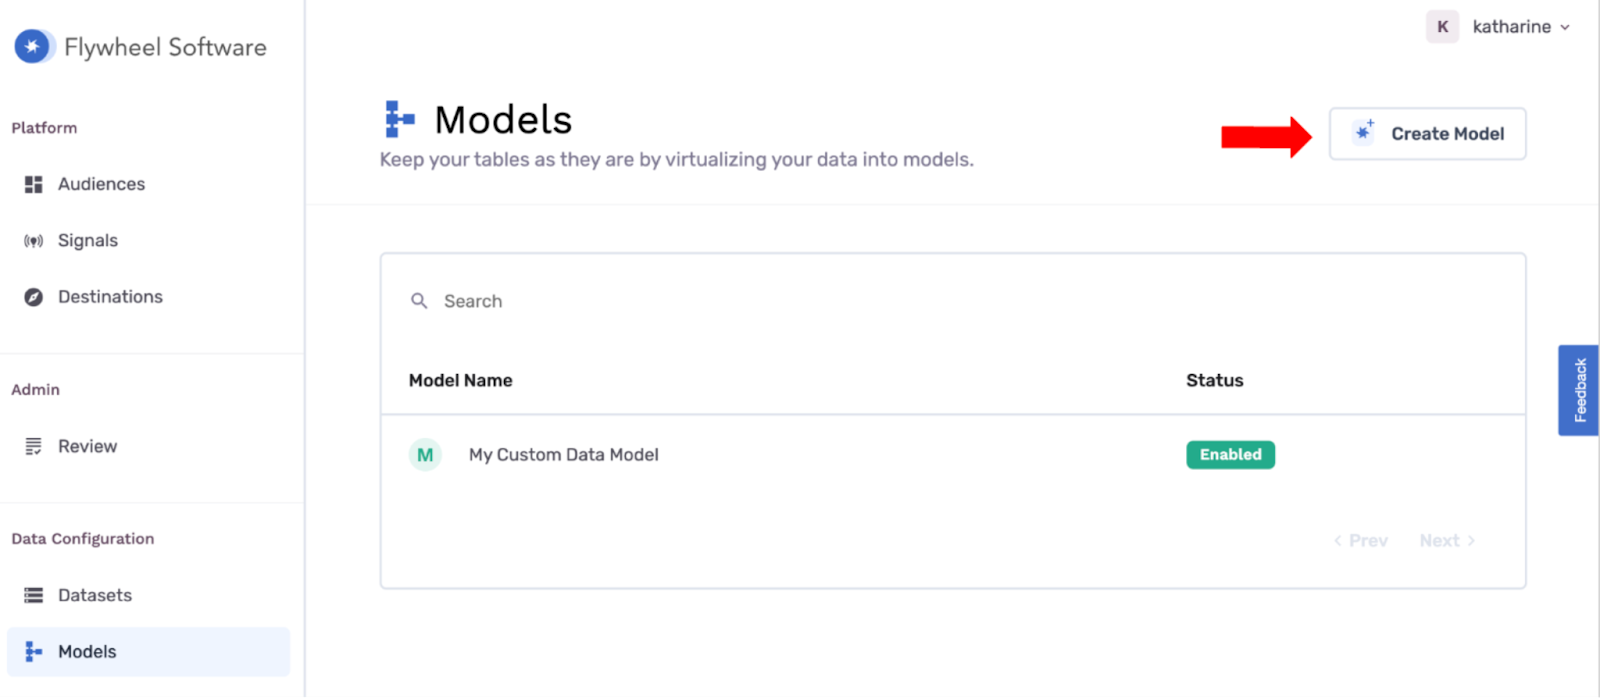The height and width of the screenshot is (698, 1600).
Task: Open the My Custom Data Model row
Action: [x=953, y=455]
